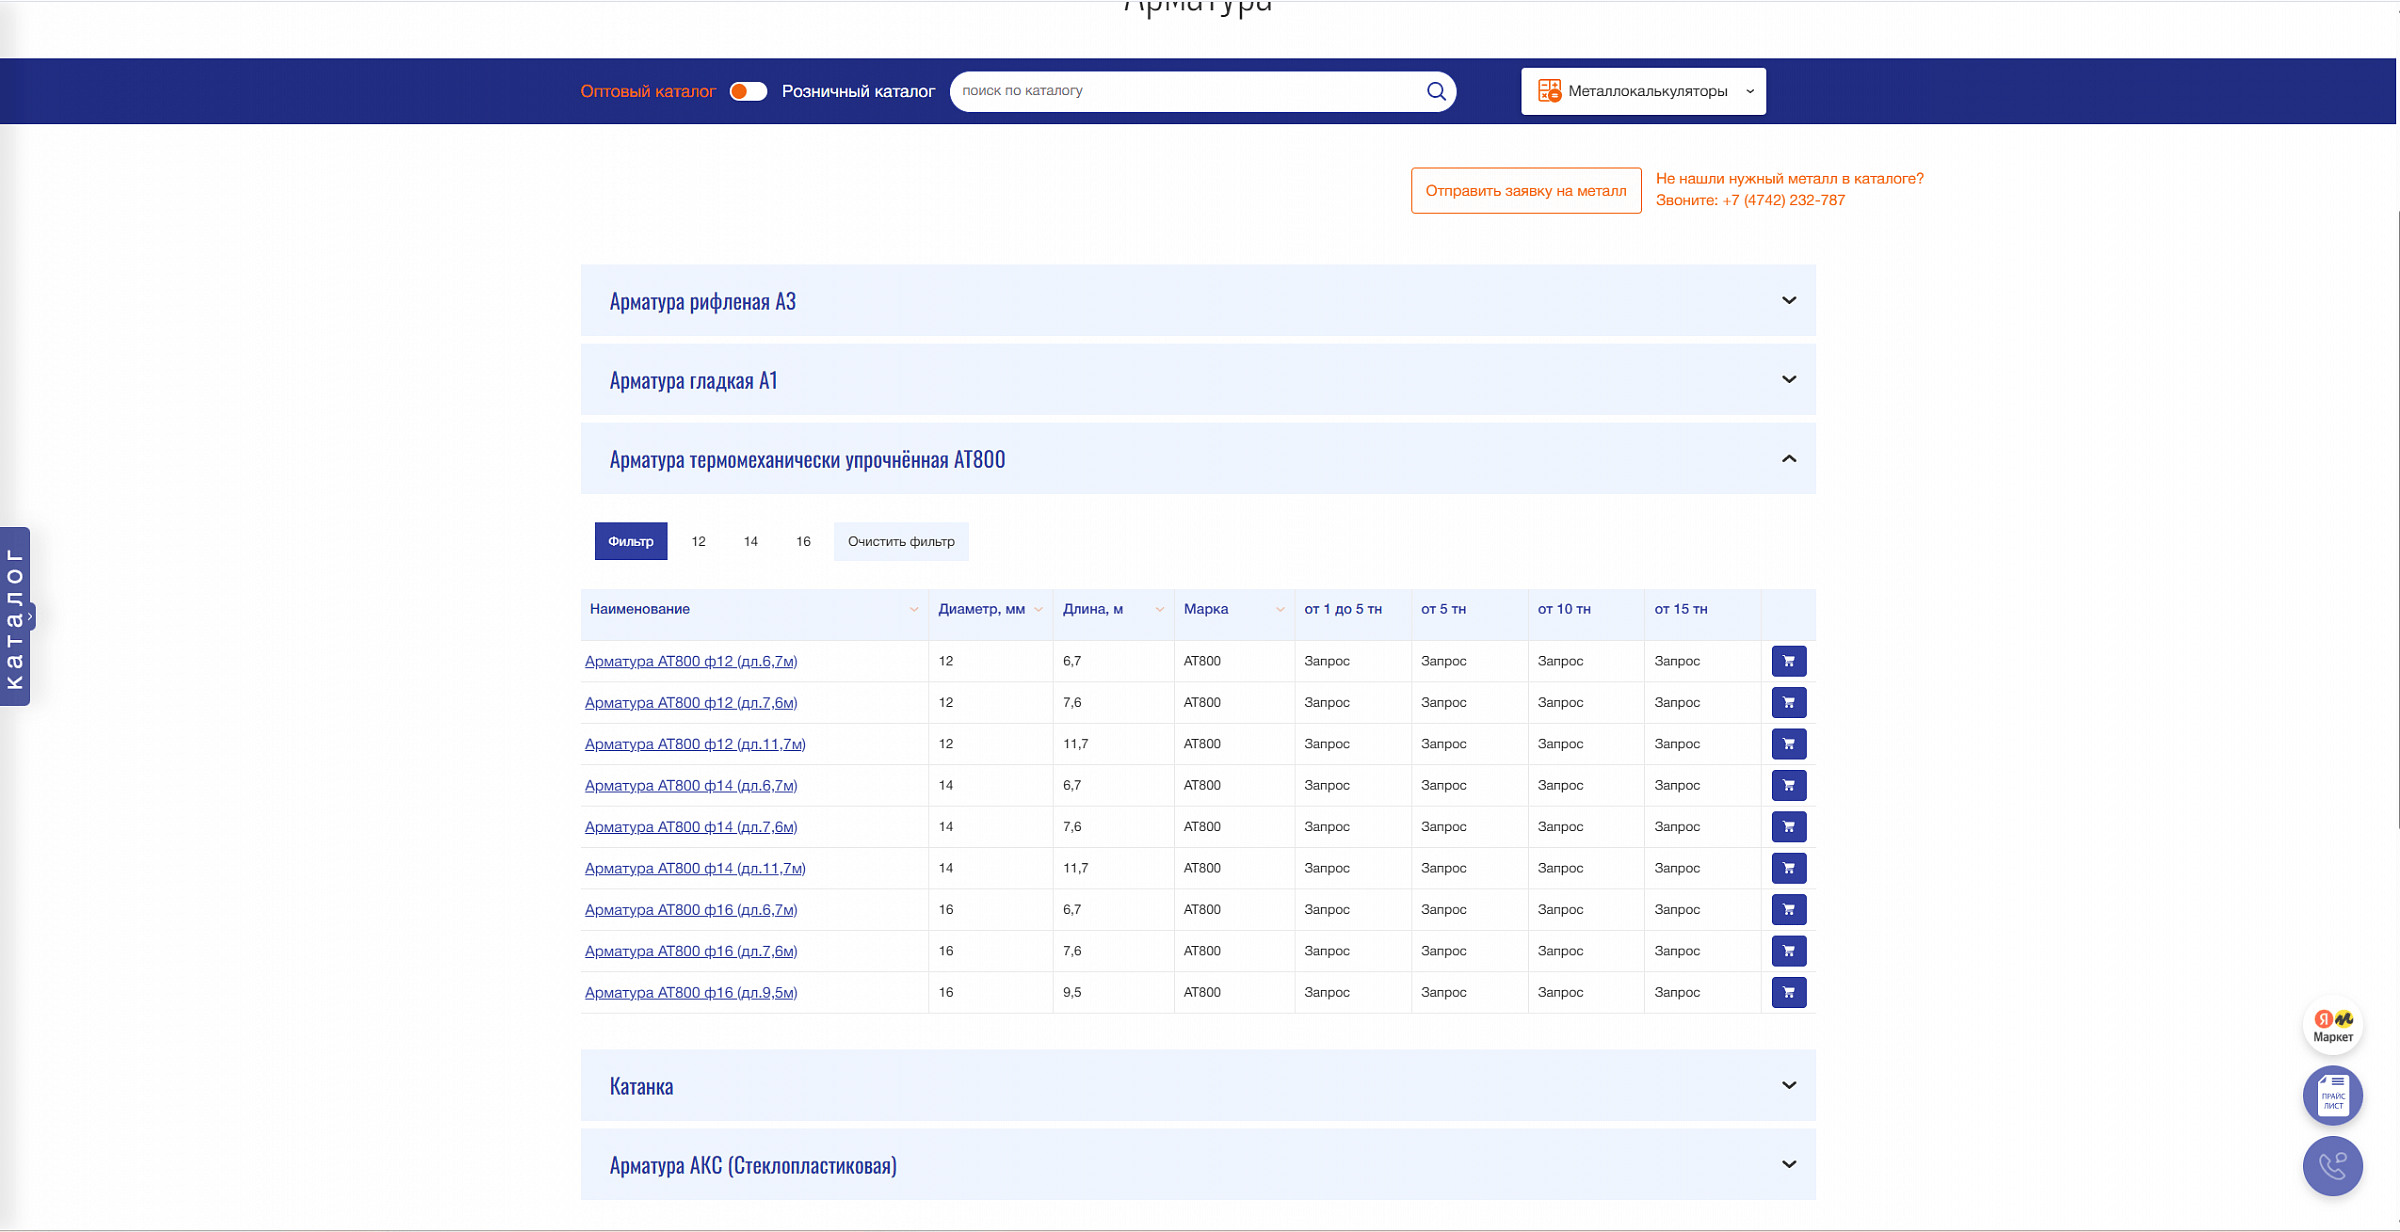Click the phone callback floating icon
This screenshot has width=2400, height=1232.
2332,1165
